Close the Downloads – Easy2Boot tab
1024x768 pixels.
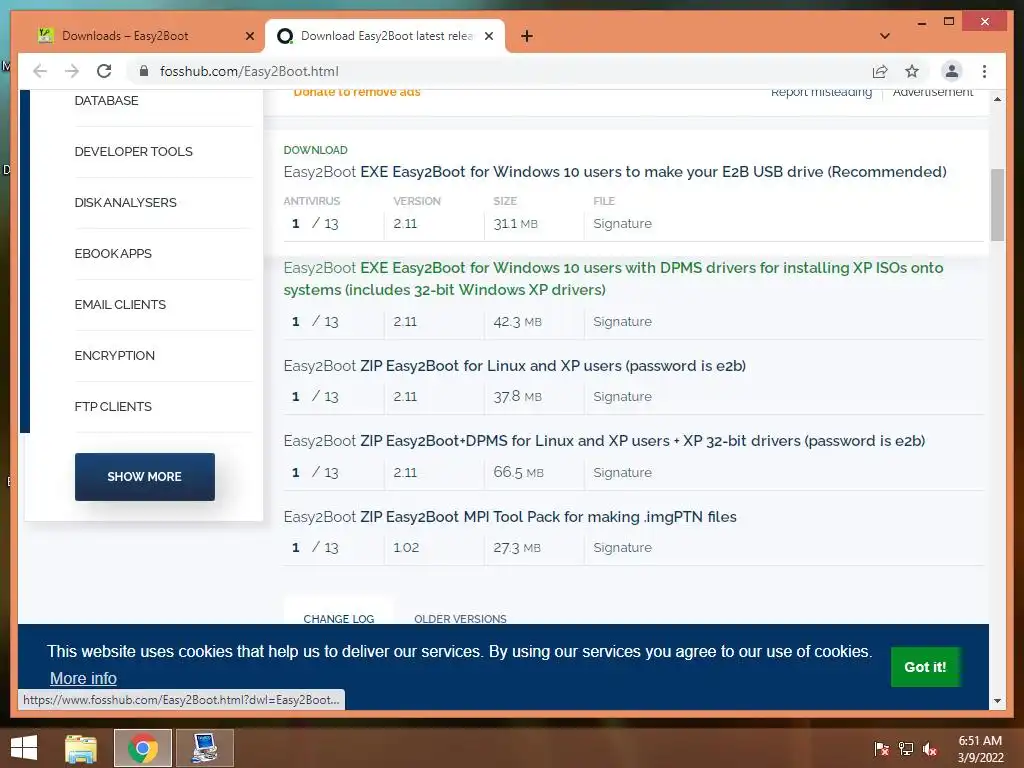tap(249, 36)
